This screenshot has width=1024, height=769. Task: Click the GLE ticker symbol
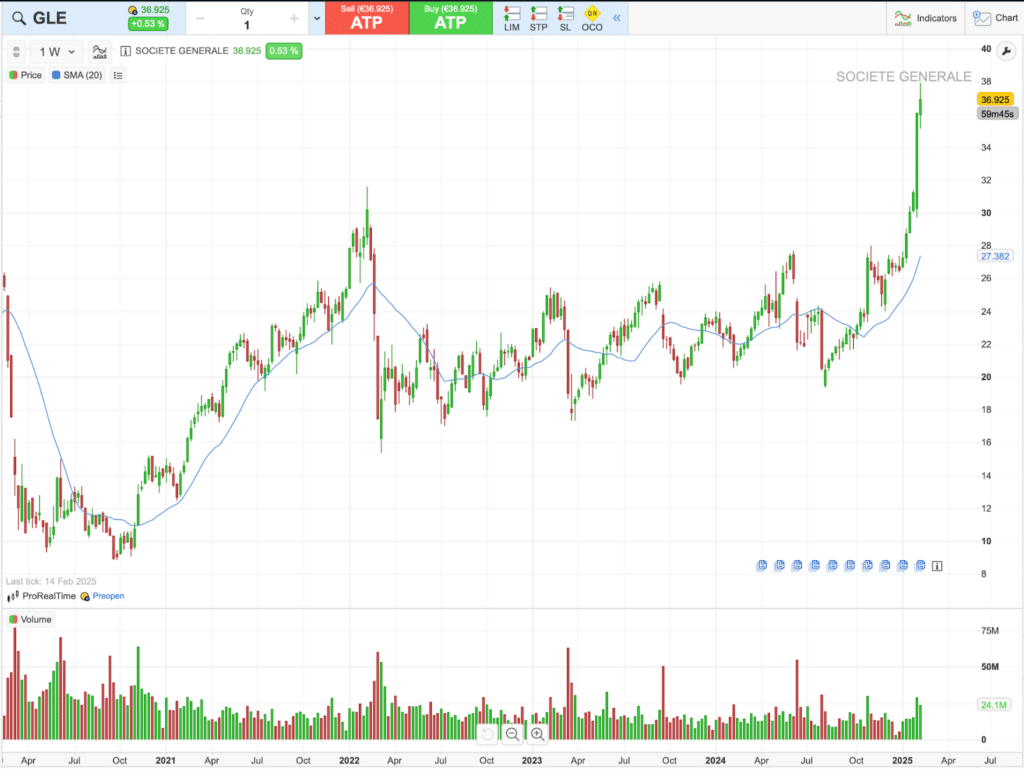tap(50, 18)
